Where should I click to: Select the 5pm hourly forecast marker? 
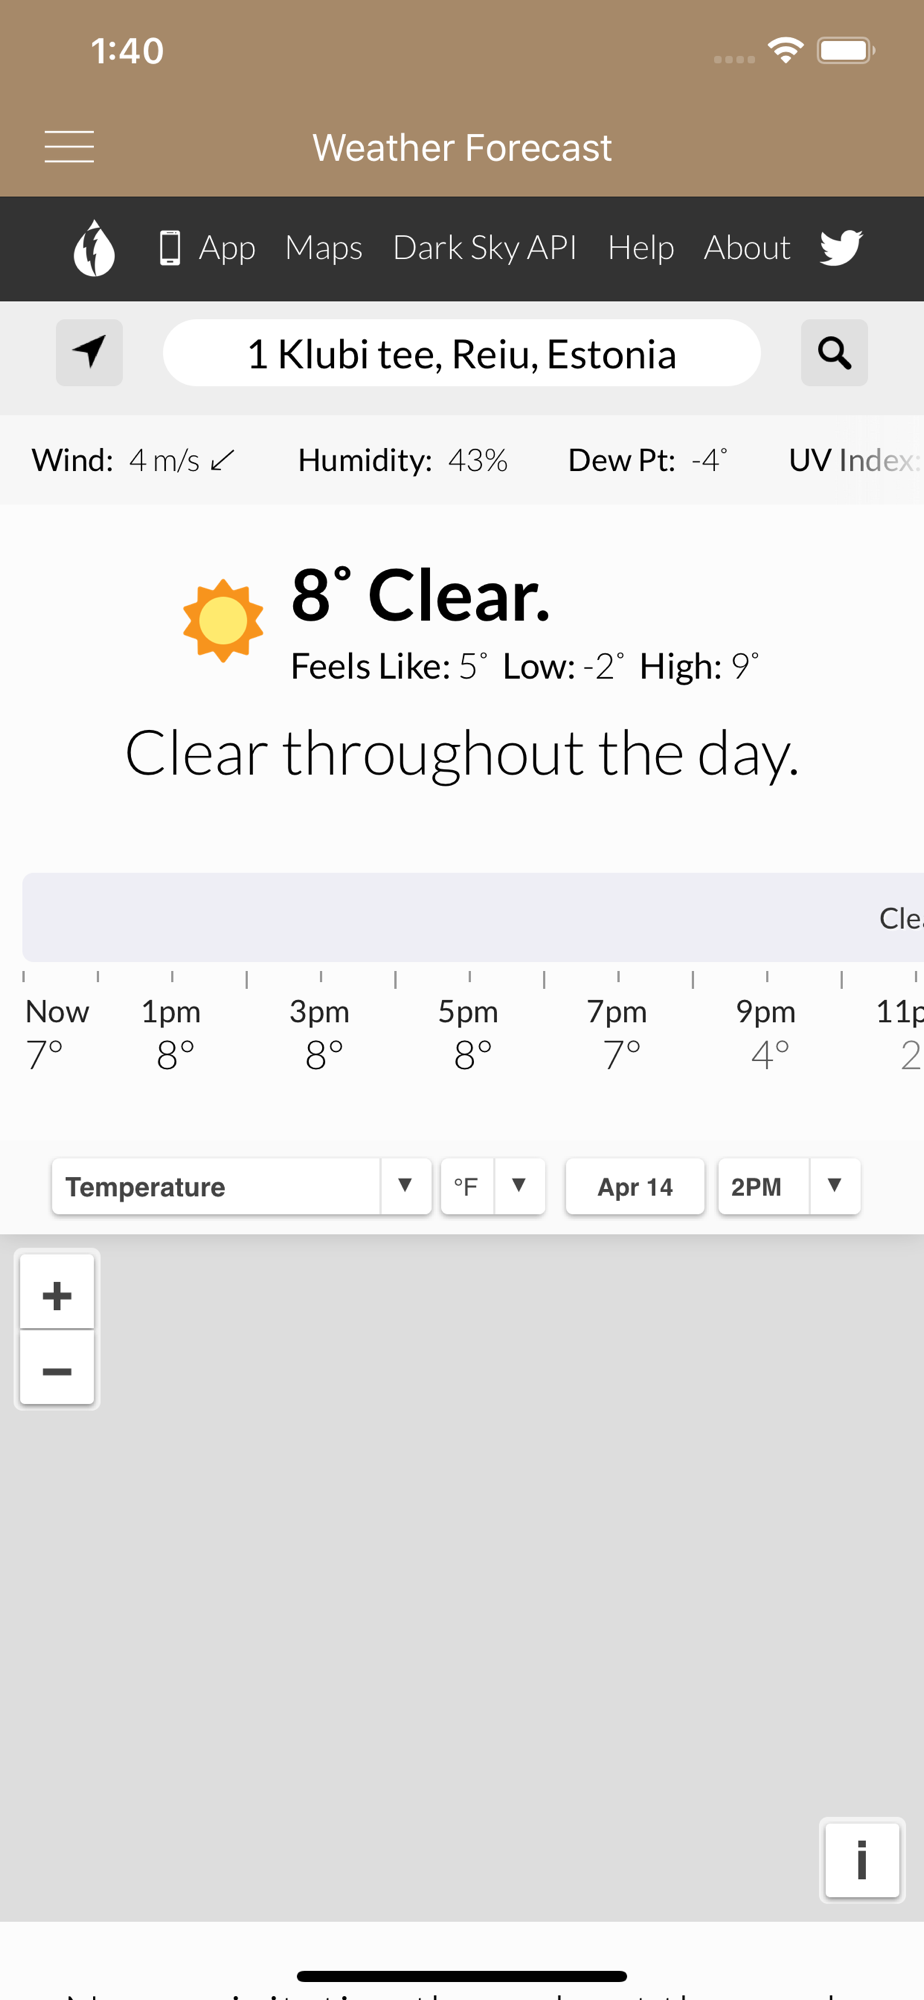[469, 1032]
